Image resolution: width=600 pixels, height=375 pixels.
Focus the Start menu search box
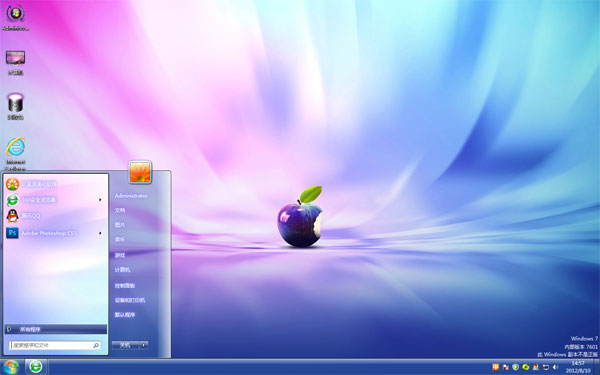55,345
